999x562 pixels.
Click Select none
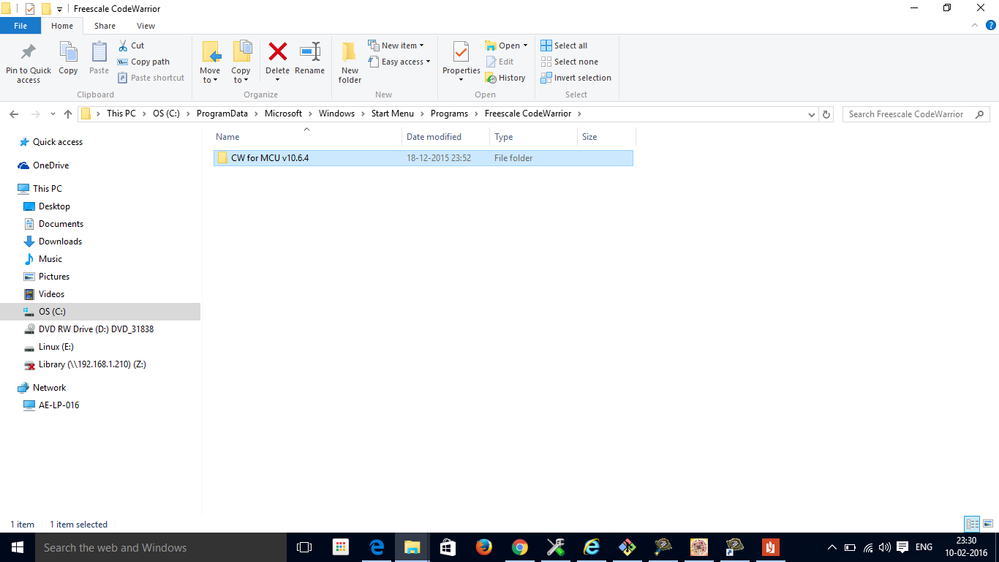(x=570, y=62)
